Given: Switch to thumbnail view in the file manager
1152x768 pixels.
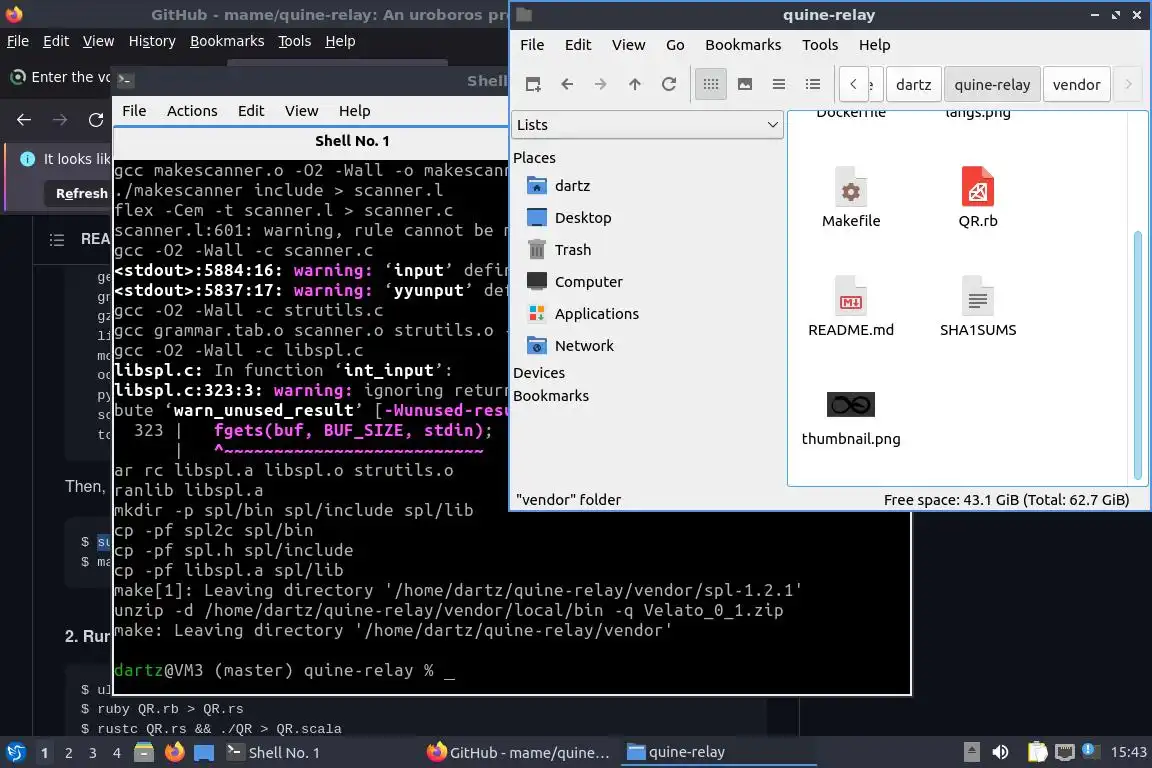Looking at the screenshot, I should (x=744, y=85).
